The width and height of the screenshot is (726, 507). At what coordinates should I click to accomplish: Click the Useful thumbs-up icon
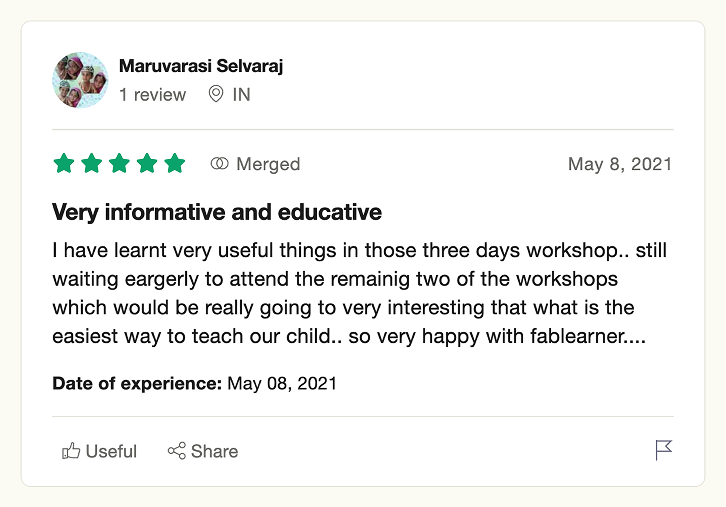pyautogui.click(x=71, y=451)
